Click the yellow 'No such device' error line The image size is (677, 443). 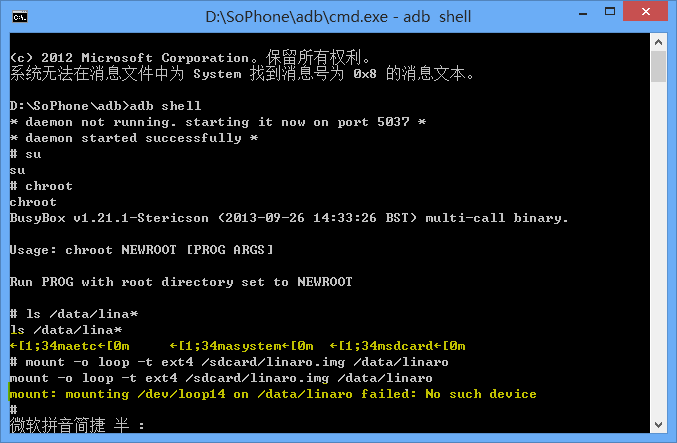pyautogui.click(x=273, y=394)
